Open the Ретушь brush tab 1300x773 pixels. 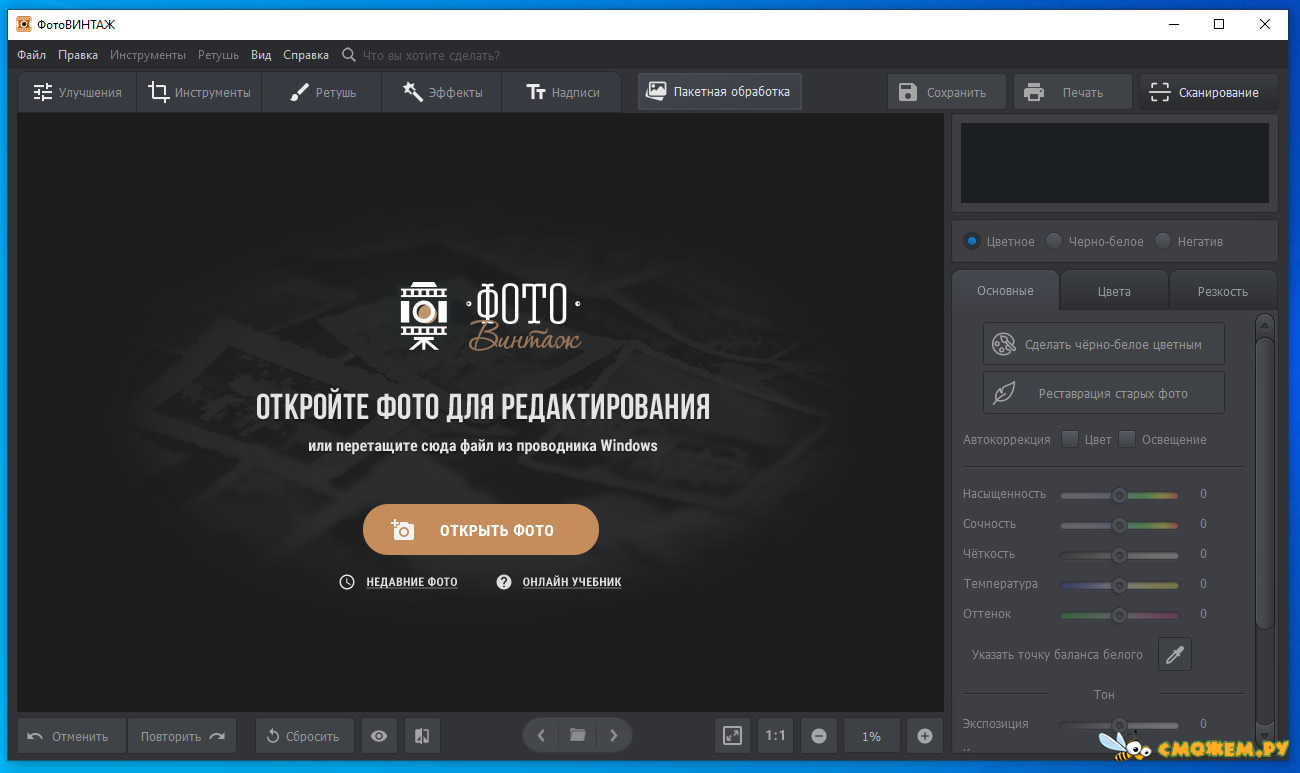322,92
